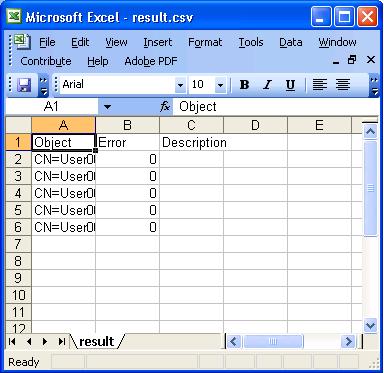Restore the workbook window inside Excel
Viewport: 384px width, 373px height.
(352, 60)
